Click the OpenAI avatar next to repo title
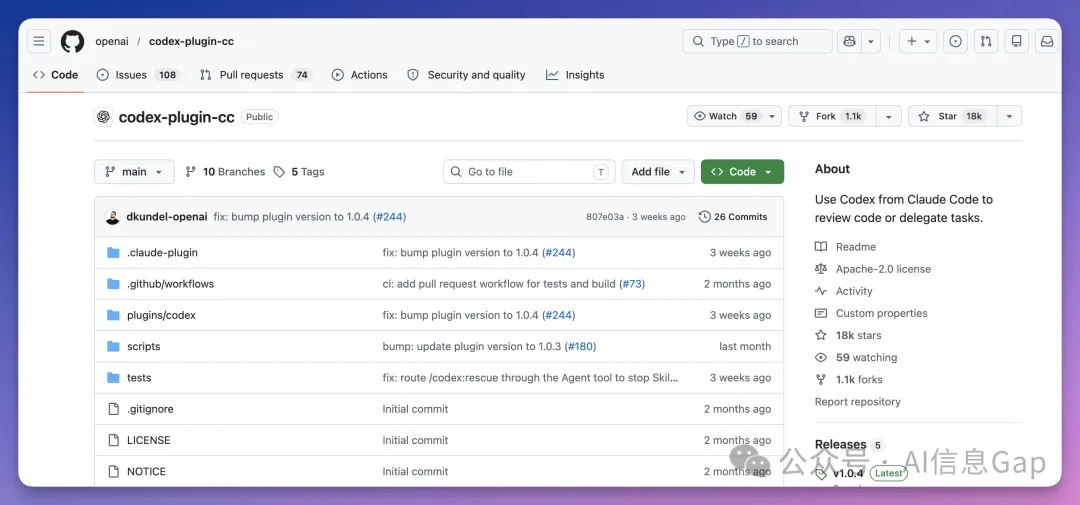1080x505 pixels. click(x=103, y=117)
